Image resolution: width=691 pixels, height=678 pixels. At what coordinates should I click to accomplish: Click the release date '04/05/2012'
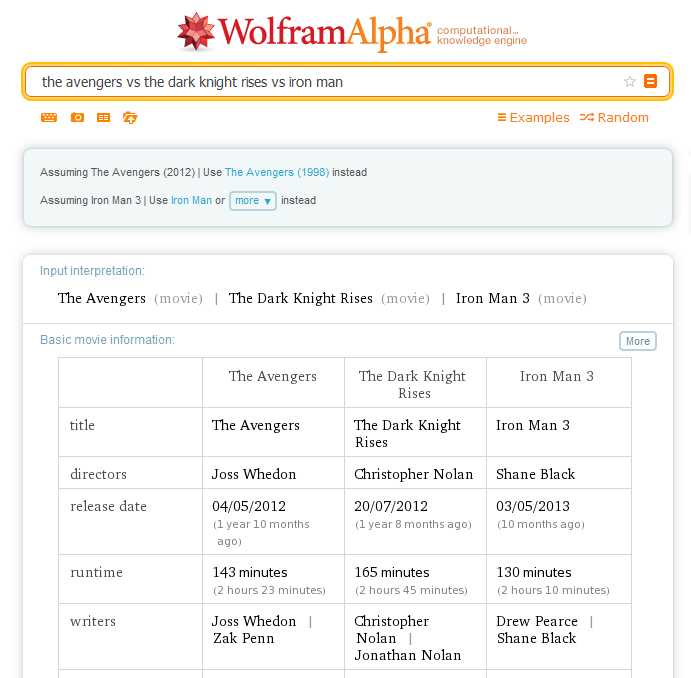pos(249,506)
